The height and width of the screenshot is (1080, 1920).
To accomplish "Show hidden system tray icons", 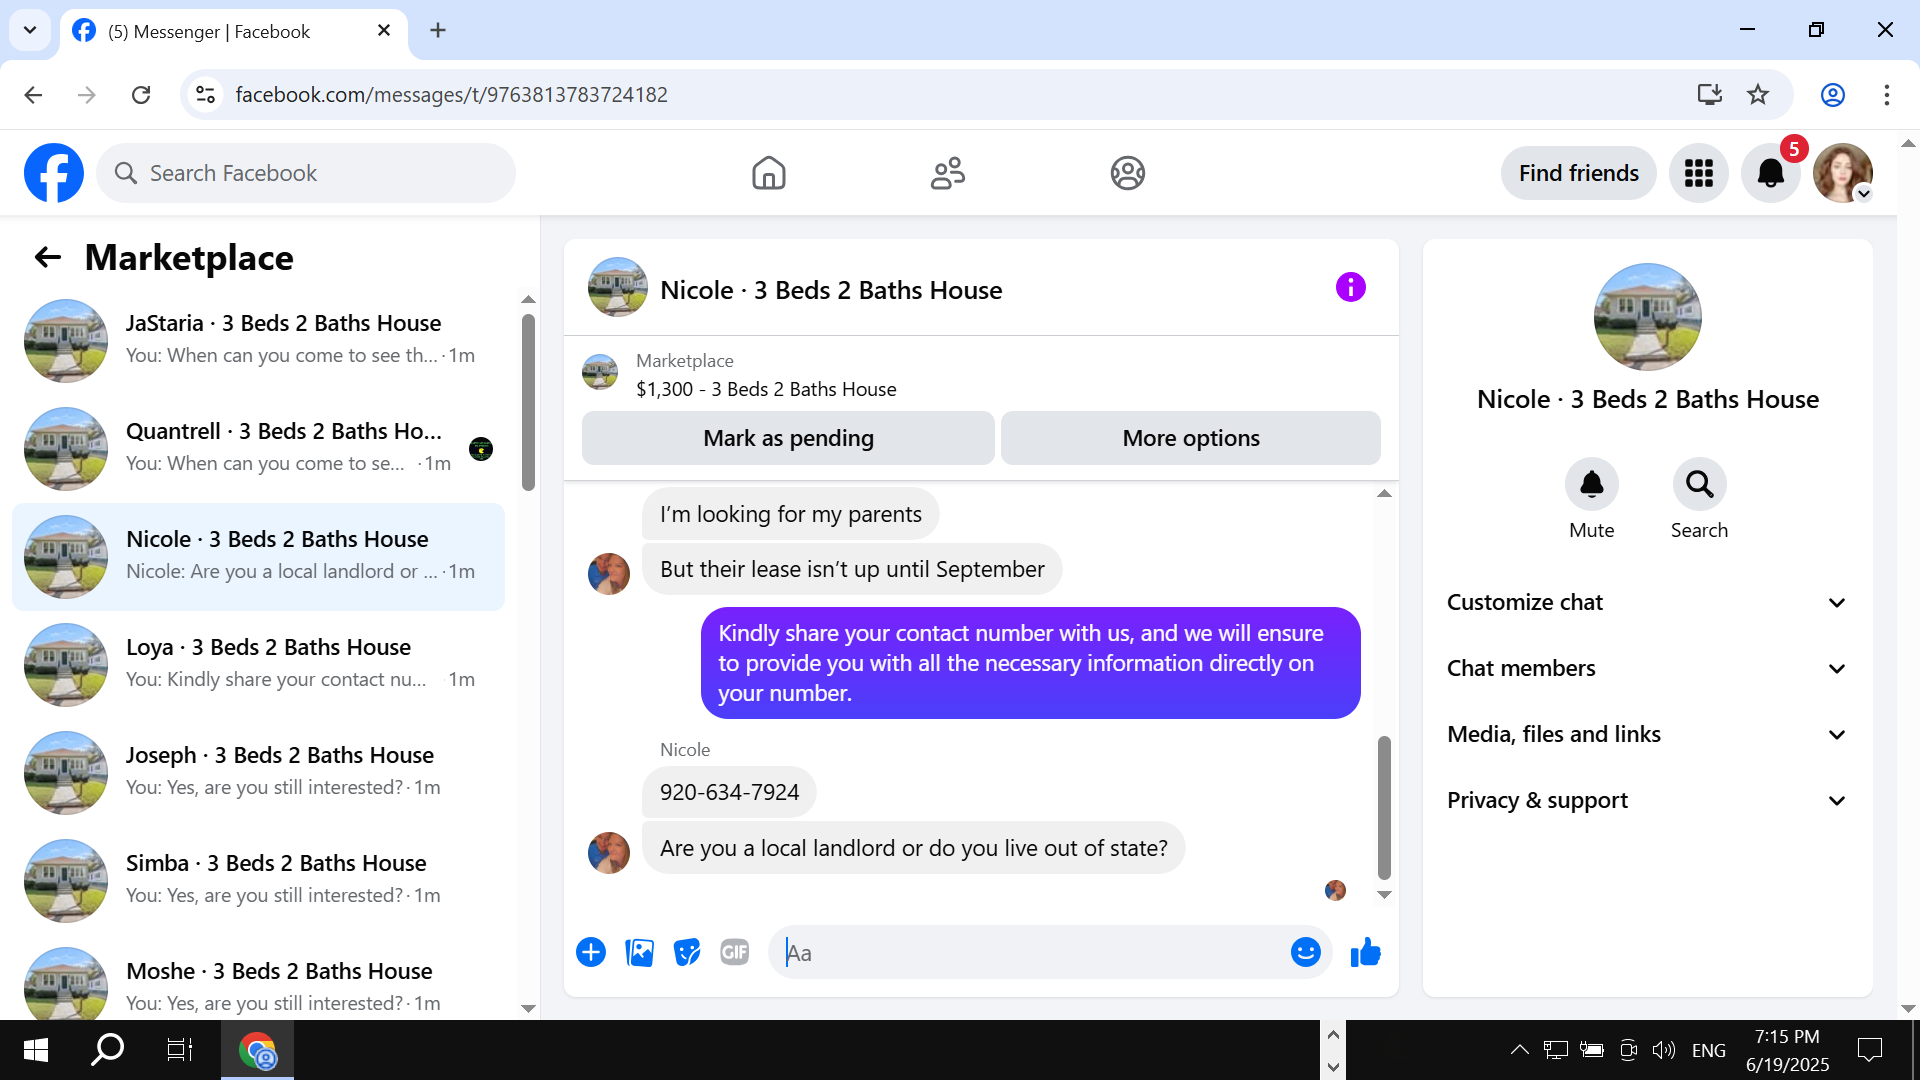I will click(x=1519, y=1050).
